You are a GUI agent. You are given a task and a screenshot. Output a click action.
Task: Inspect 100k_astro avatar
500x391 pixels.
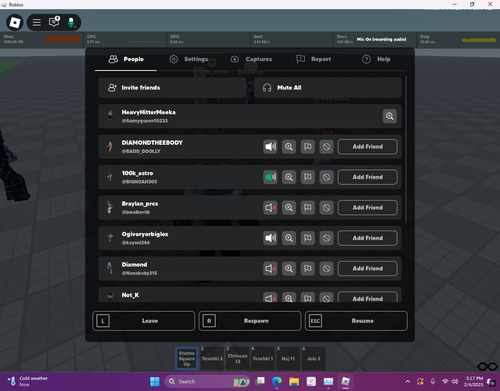coord(289,177)
